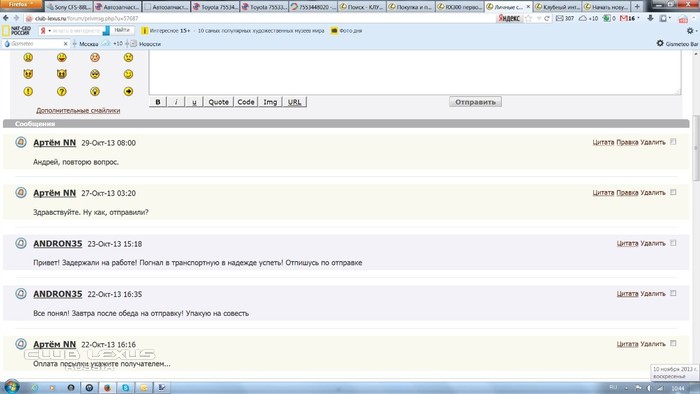Click message icon beside Артём NN 27-Окт-13 post
The height and width of the screenshot is (394, 700).
(x=21, y=193)
